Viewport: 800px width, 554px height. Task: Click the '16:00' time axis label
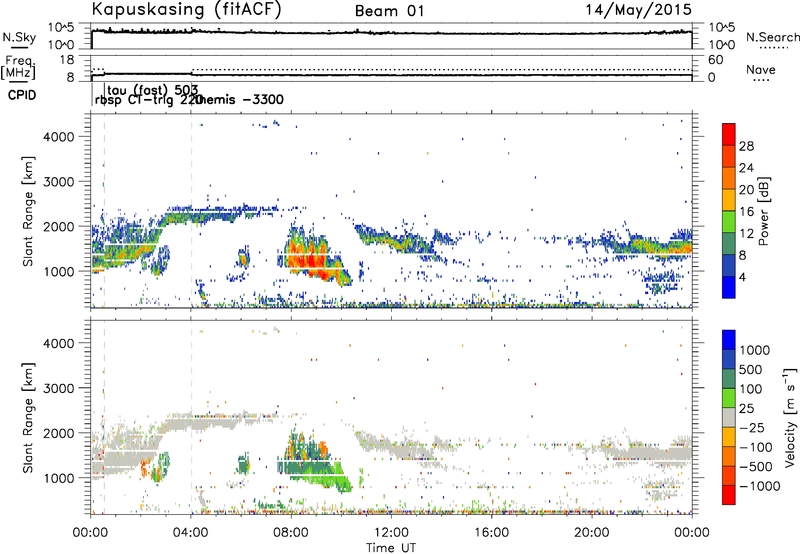pos(491,533)
